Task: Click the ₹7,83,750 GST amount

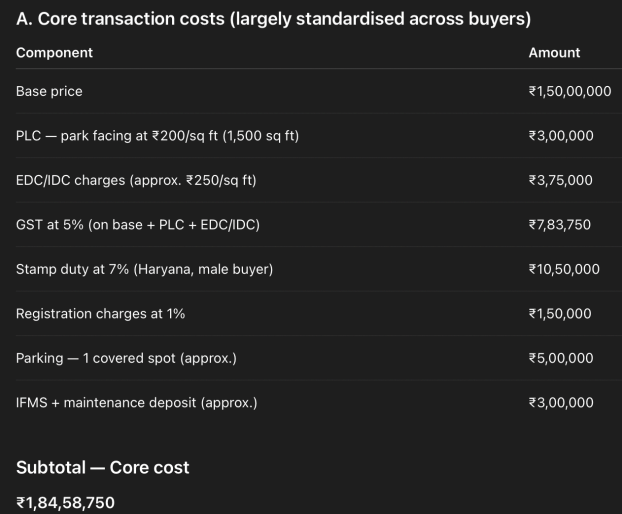Action: tap(559, 225)
